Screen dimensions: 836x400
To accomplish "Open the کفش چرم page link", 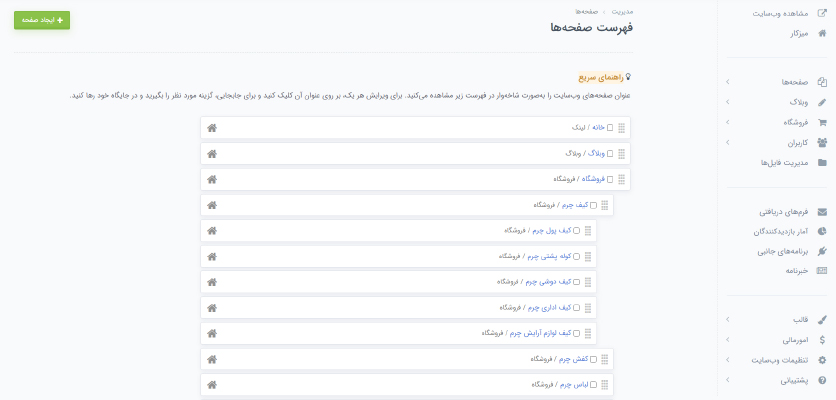I will click(x=574, y=359).
